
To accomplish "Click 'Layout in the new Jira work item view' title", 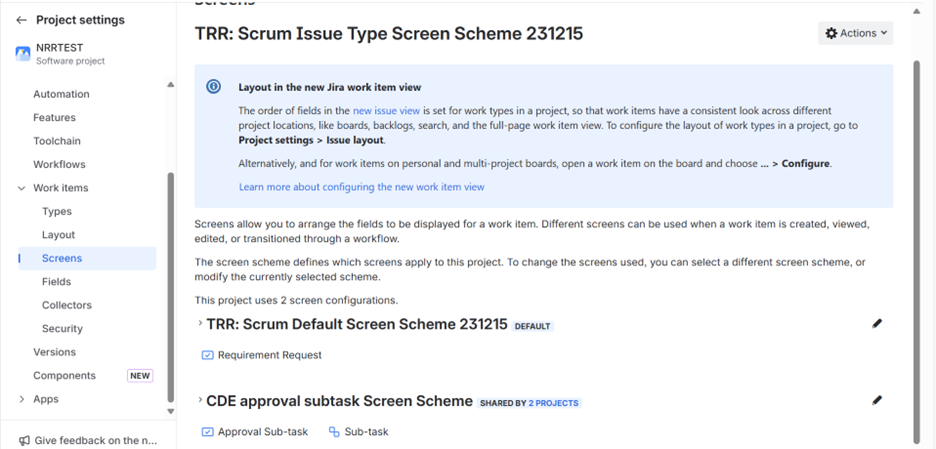I will [330, 87].
